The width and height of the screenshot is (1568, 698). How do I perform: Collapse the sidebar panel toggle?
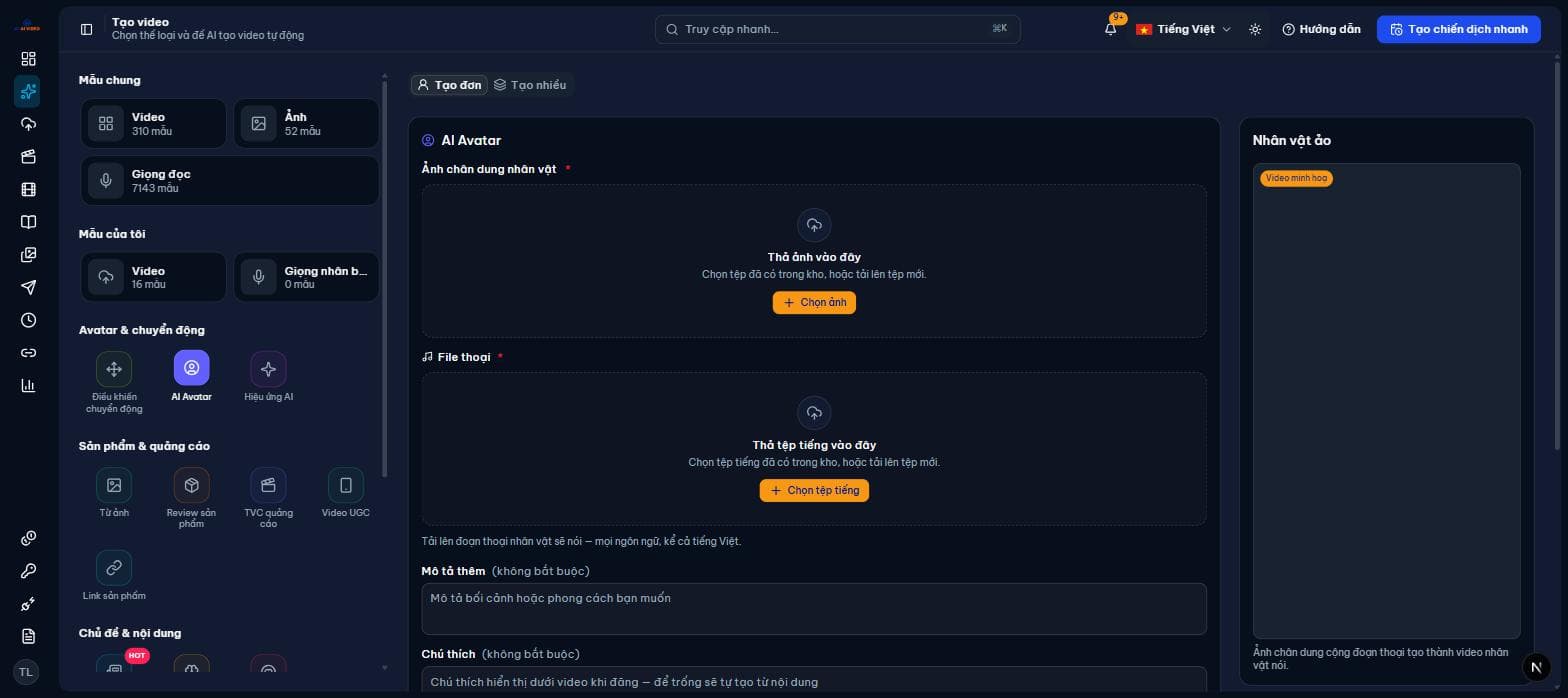pos(87,29)
